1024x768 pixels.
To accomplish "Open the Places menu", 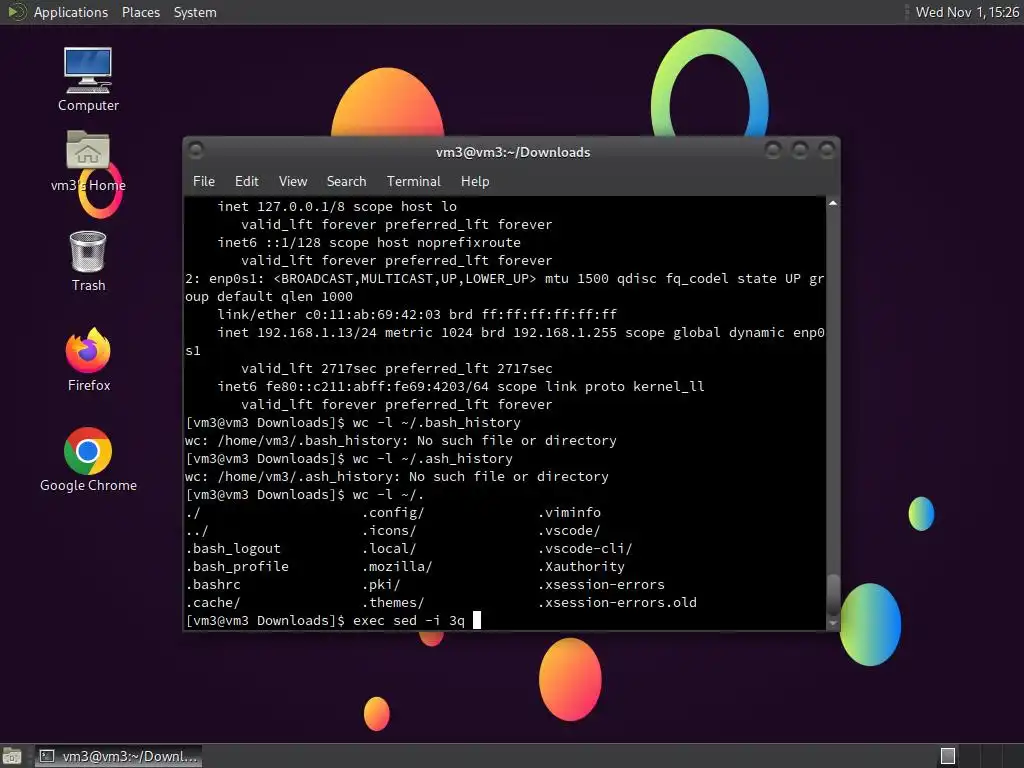I will tap(140, 12).
